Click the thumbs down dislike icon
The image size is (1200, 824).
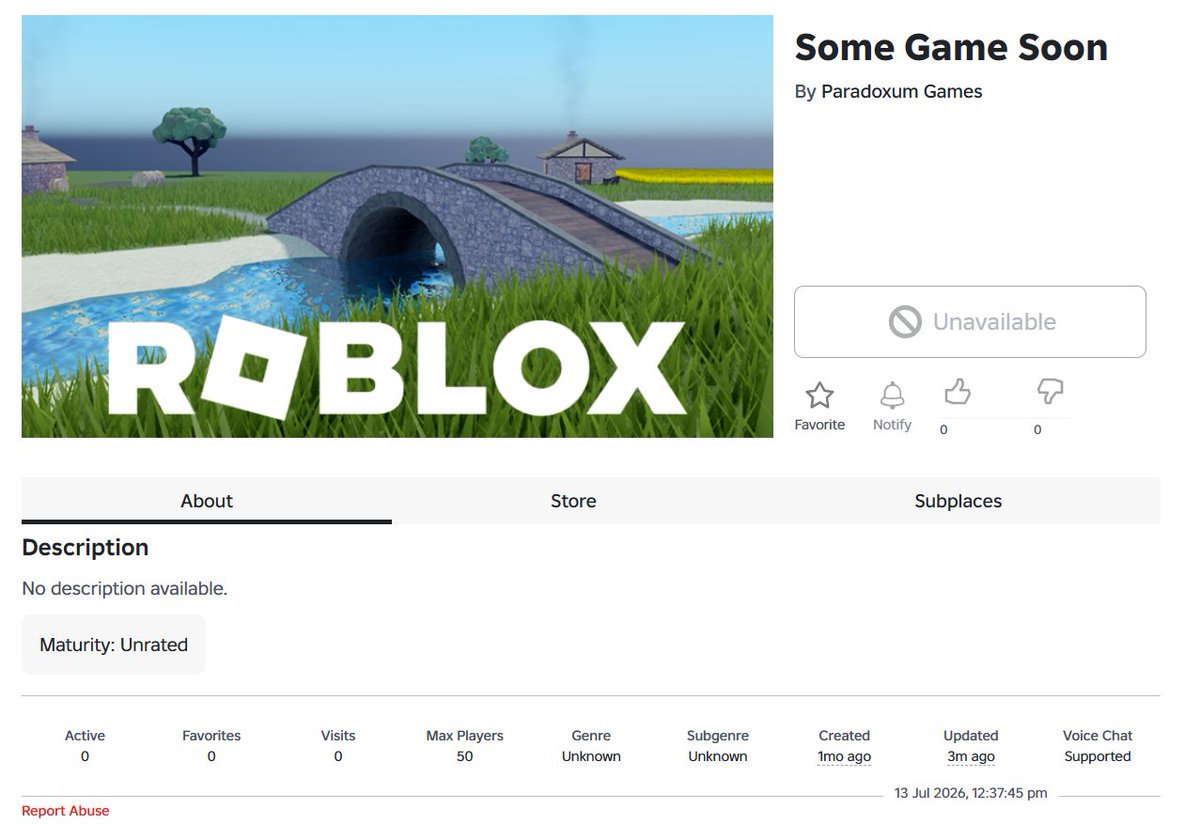(x=1050, y=392)
